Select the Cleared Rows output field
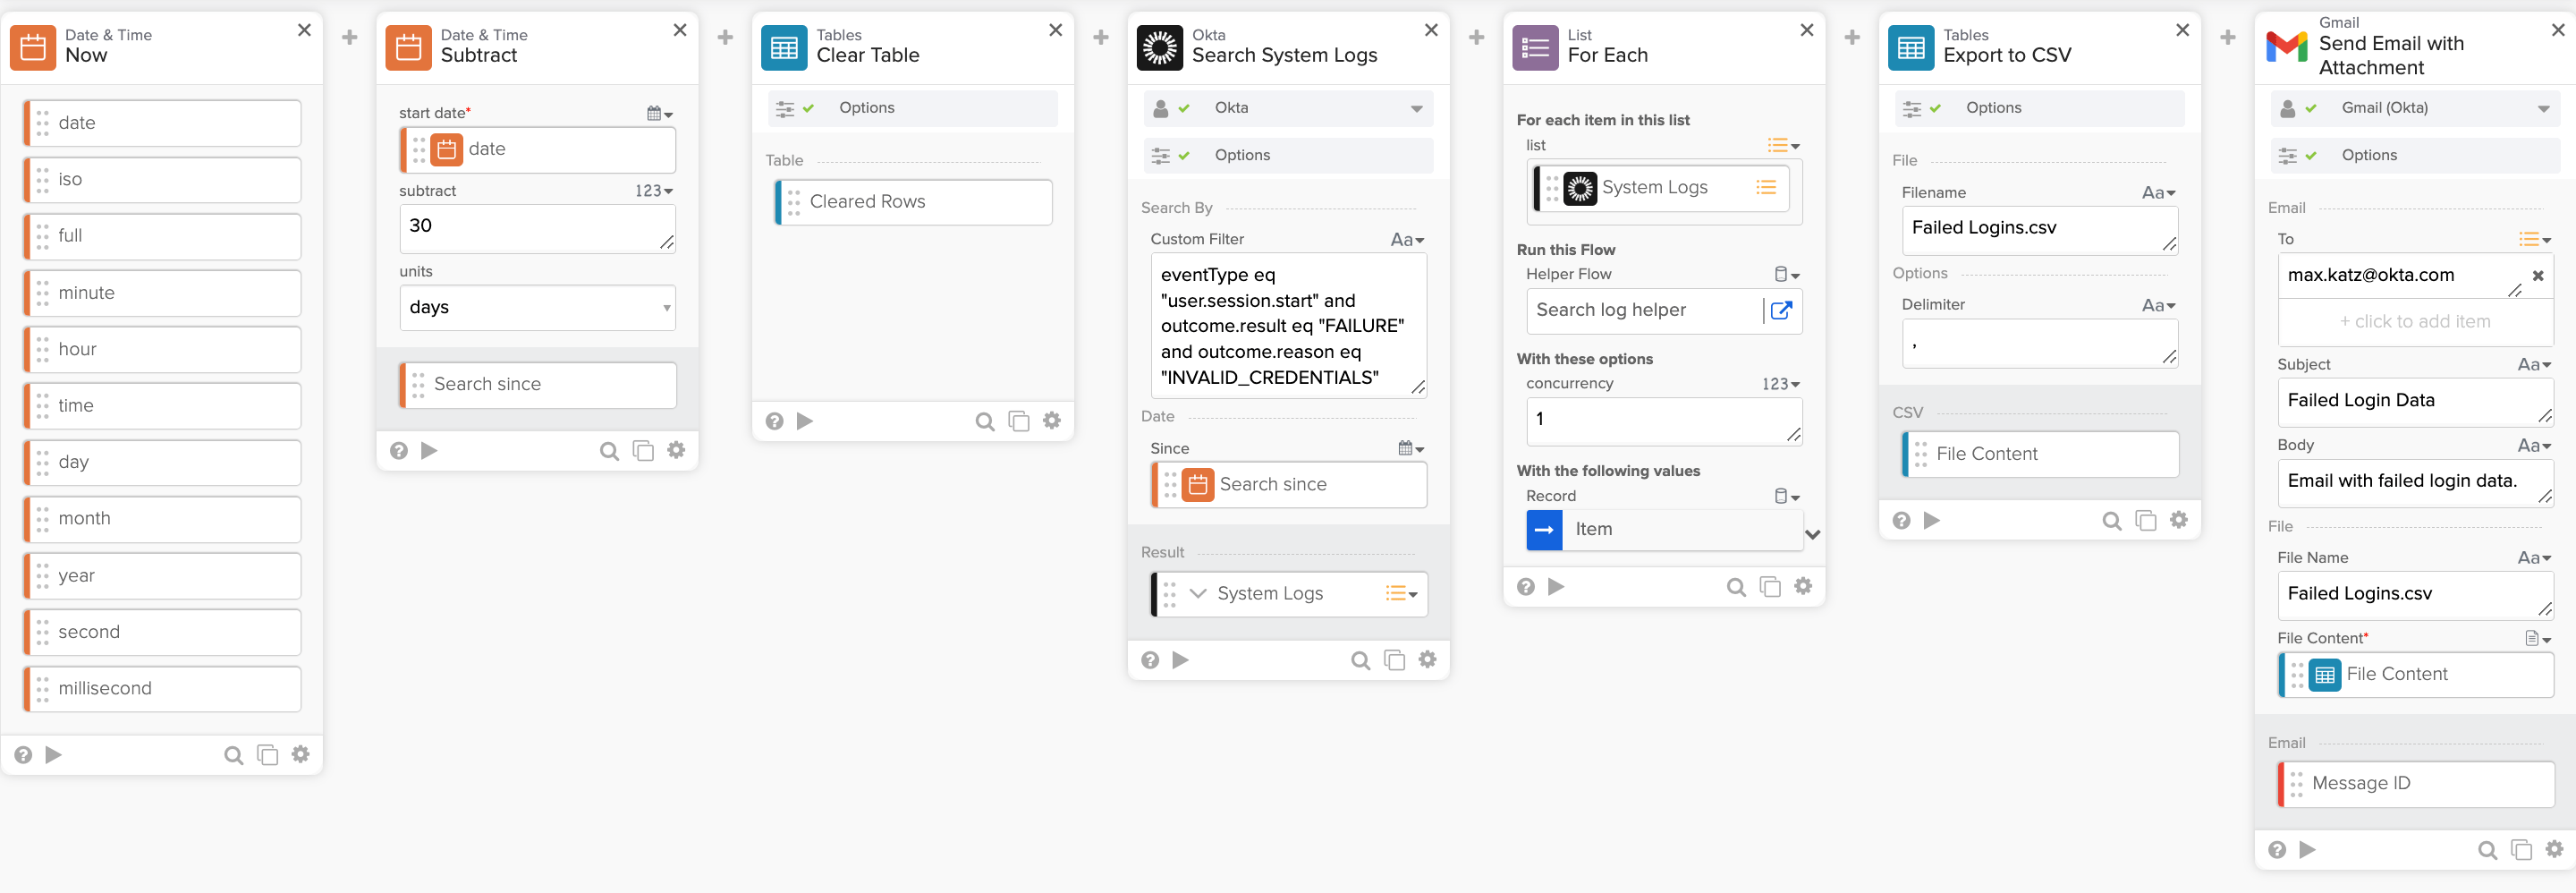The image size is (2576, 893). (913, 202)
